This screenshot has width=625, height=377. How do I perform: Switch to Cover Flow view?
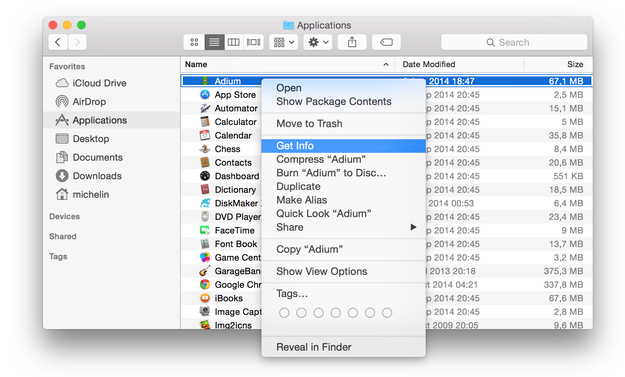[x=254, y=42]
